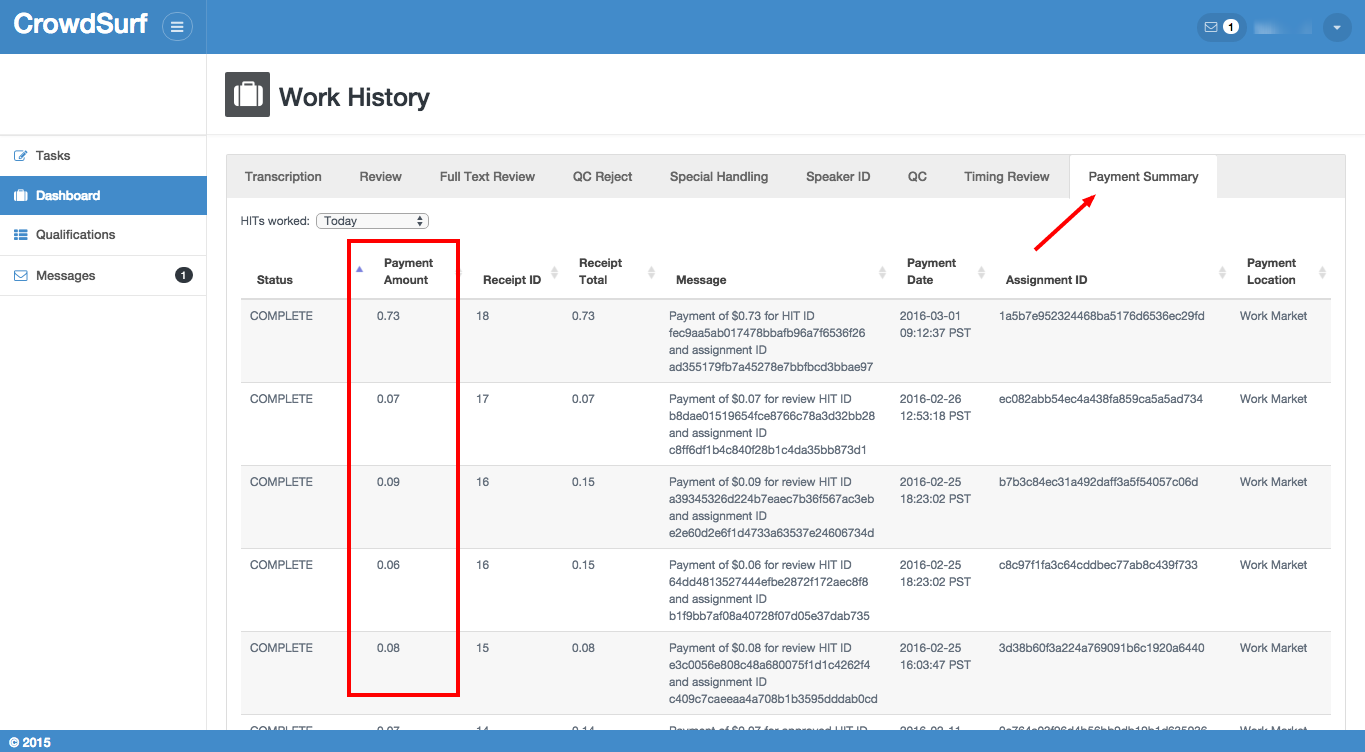This screenshot has width=1365, height=752.
Task: Open the Full Text Review tab
Action: (487, 177)
